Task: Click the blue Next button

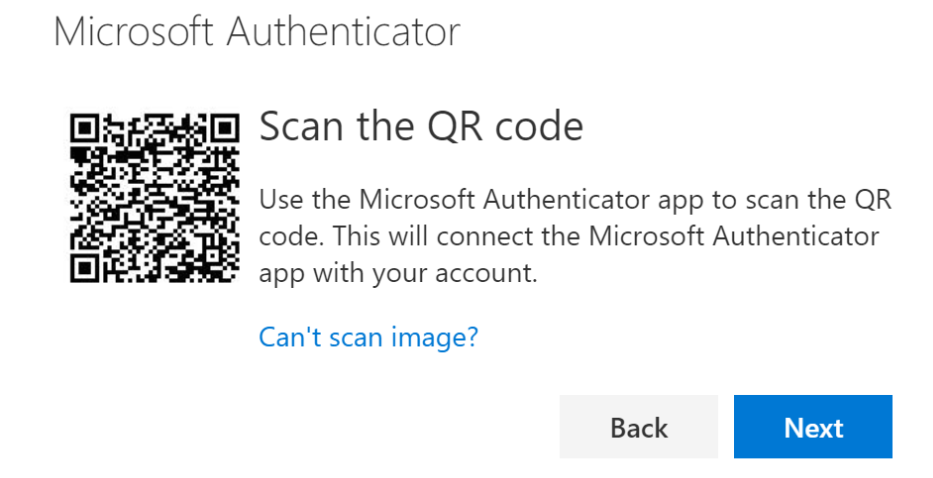Action: [813, 427]
